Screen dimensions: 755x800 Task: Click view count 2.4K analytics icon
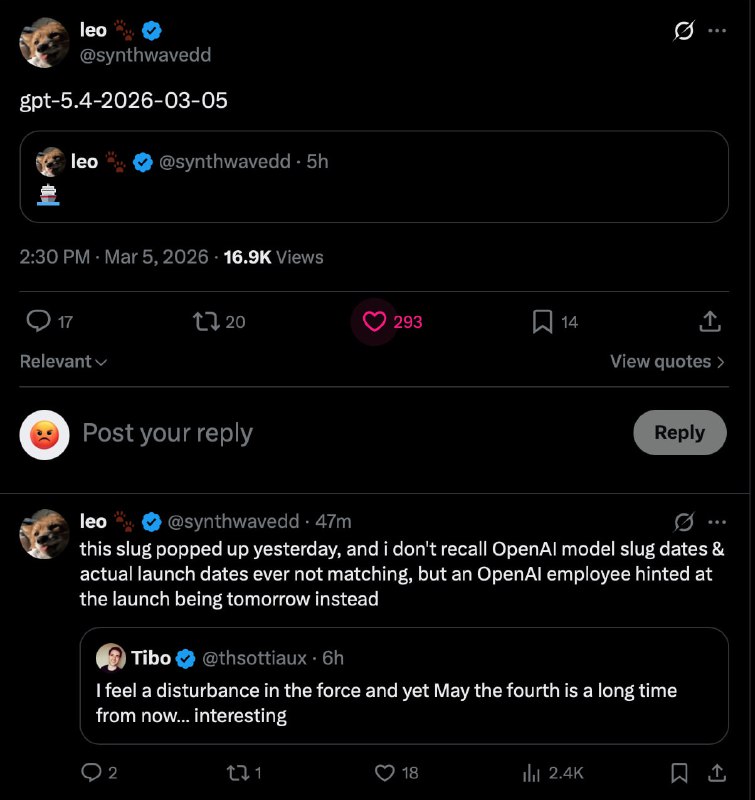[x=531, y=772]
